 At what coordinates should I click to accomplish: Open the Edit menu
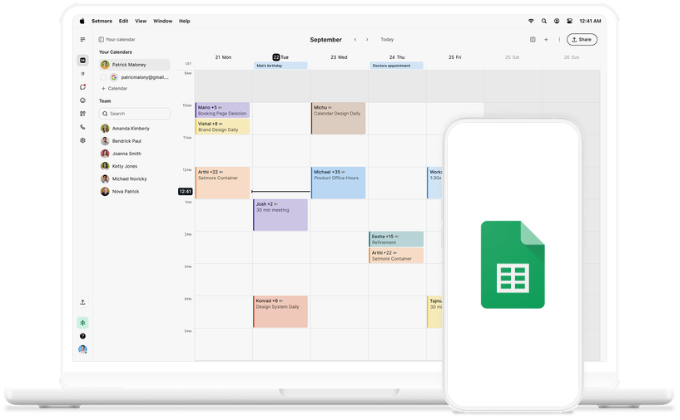click(x=124, y=21)
